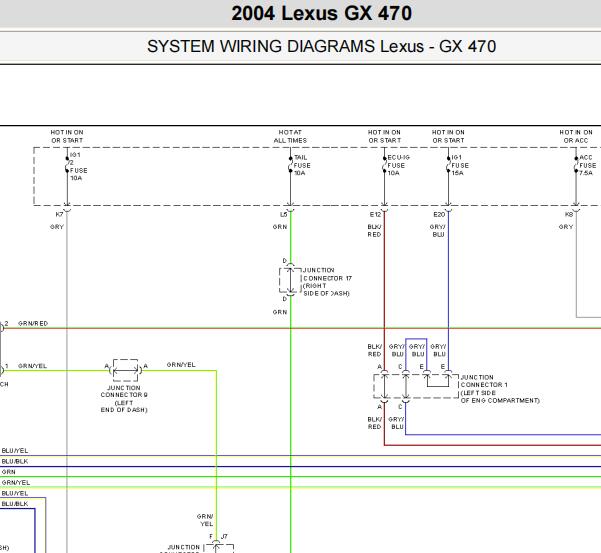This screenshot has width=601, height=553.
Task: Select the "TAIL FUSE 10A" label
Action: 302,165
